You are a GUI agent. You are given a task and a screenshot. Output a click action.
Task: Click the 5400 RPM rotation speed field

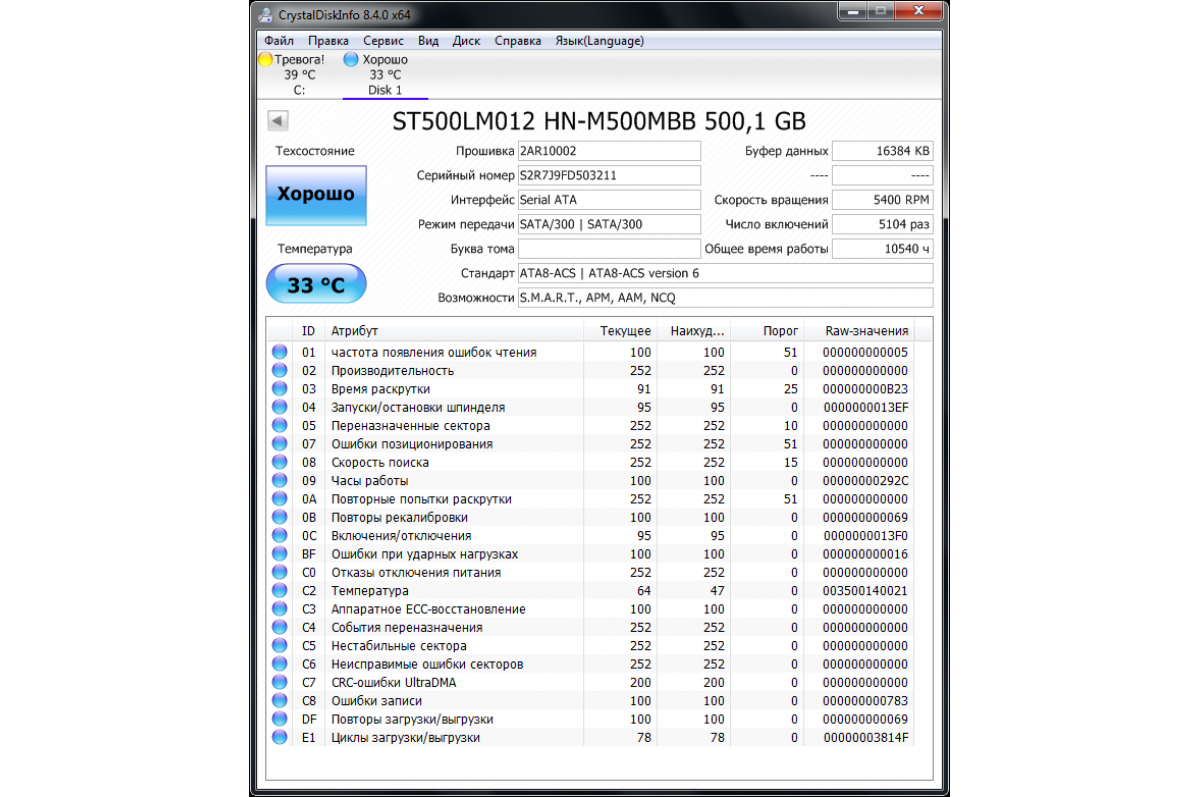coord(883,200)
